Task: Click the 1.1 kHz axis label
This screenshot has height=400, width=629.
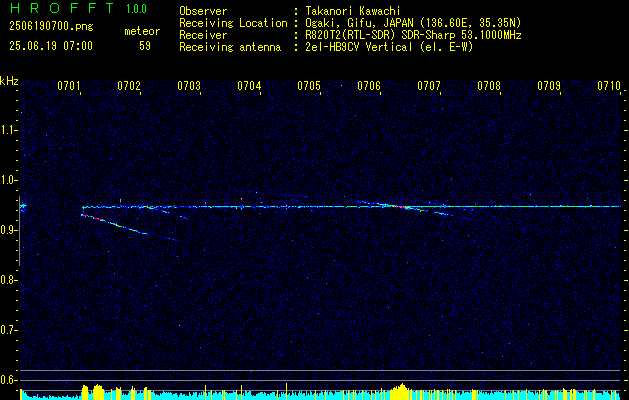Action: point(7,130)
